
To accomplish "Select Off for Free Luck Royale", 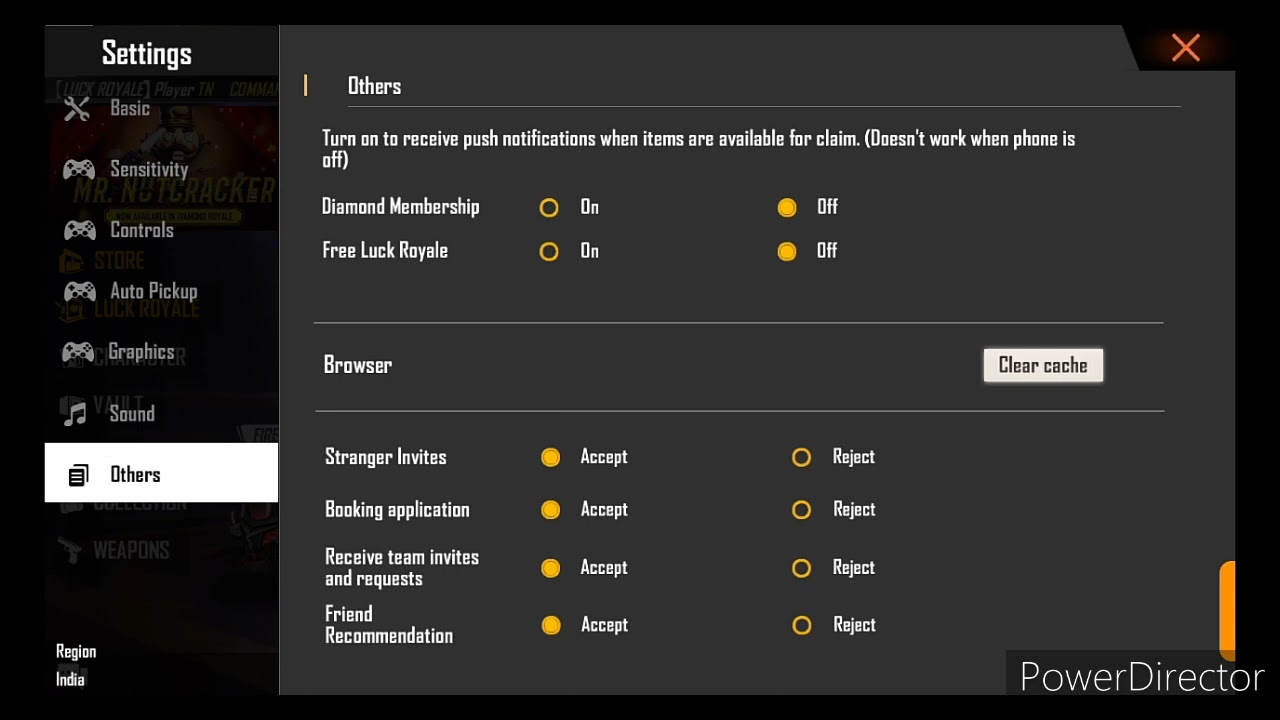I will 787,251.
